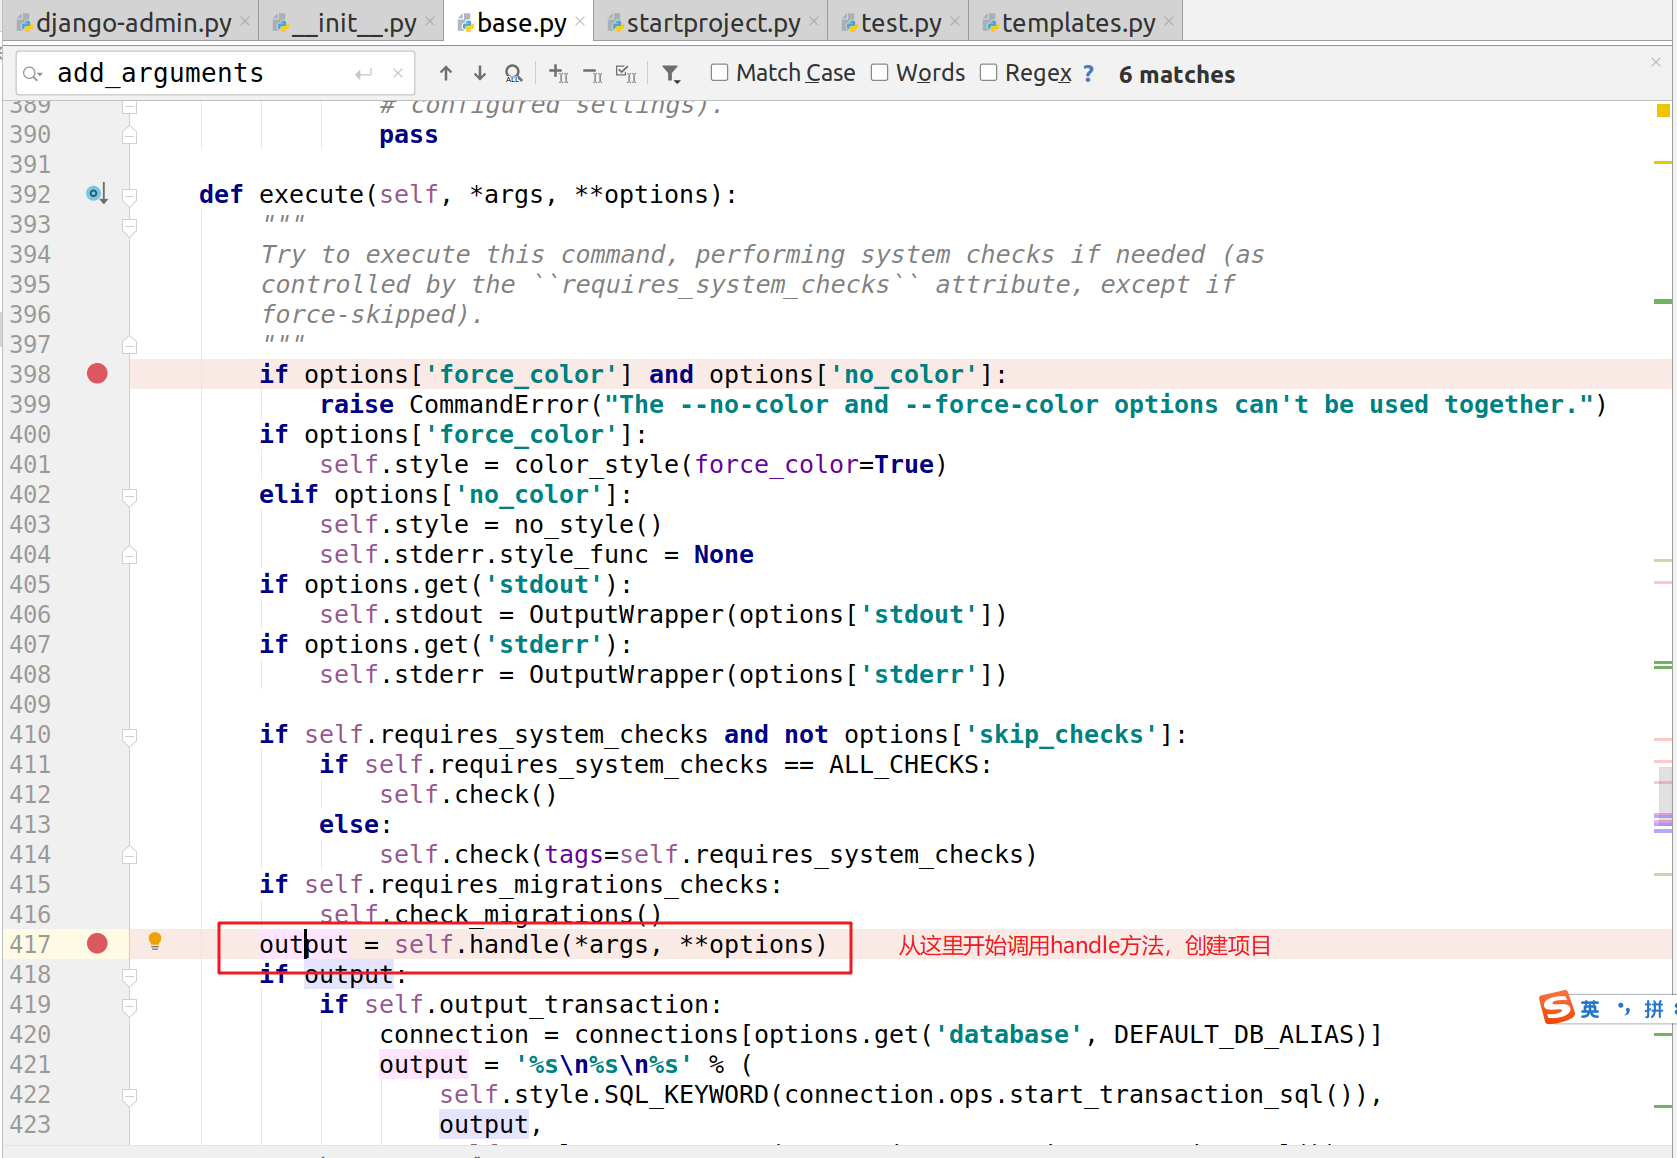Click the fold end marker at line 404
The width and height of the screenshot is (1677, 1158).
[129, 555]
